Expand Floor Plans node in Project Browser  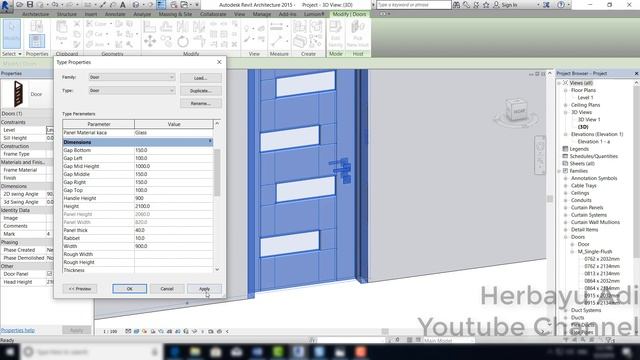[x=566, y=90]
